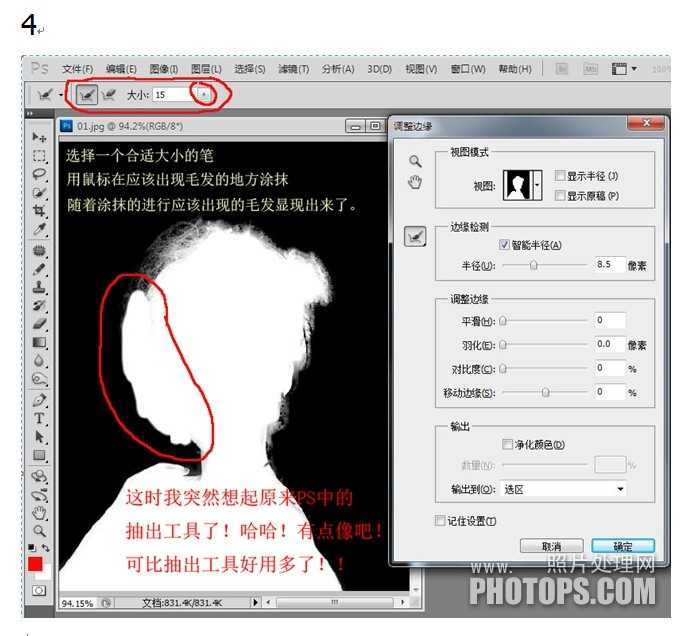The width and height of the screenshot is (684, 636).
Task: Open the 输出到(O) dropdown
Action: [564, 489]
